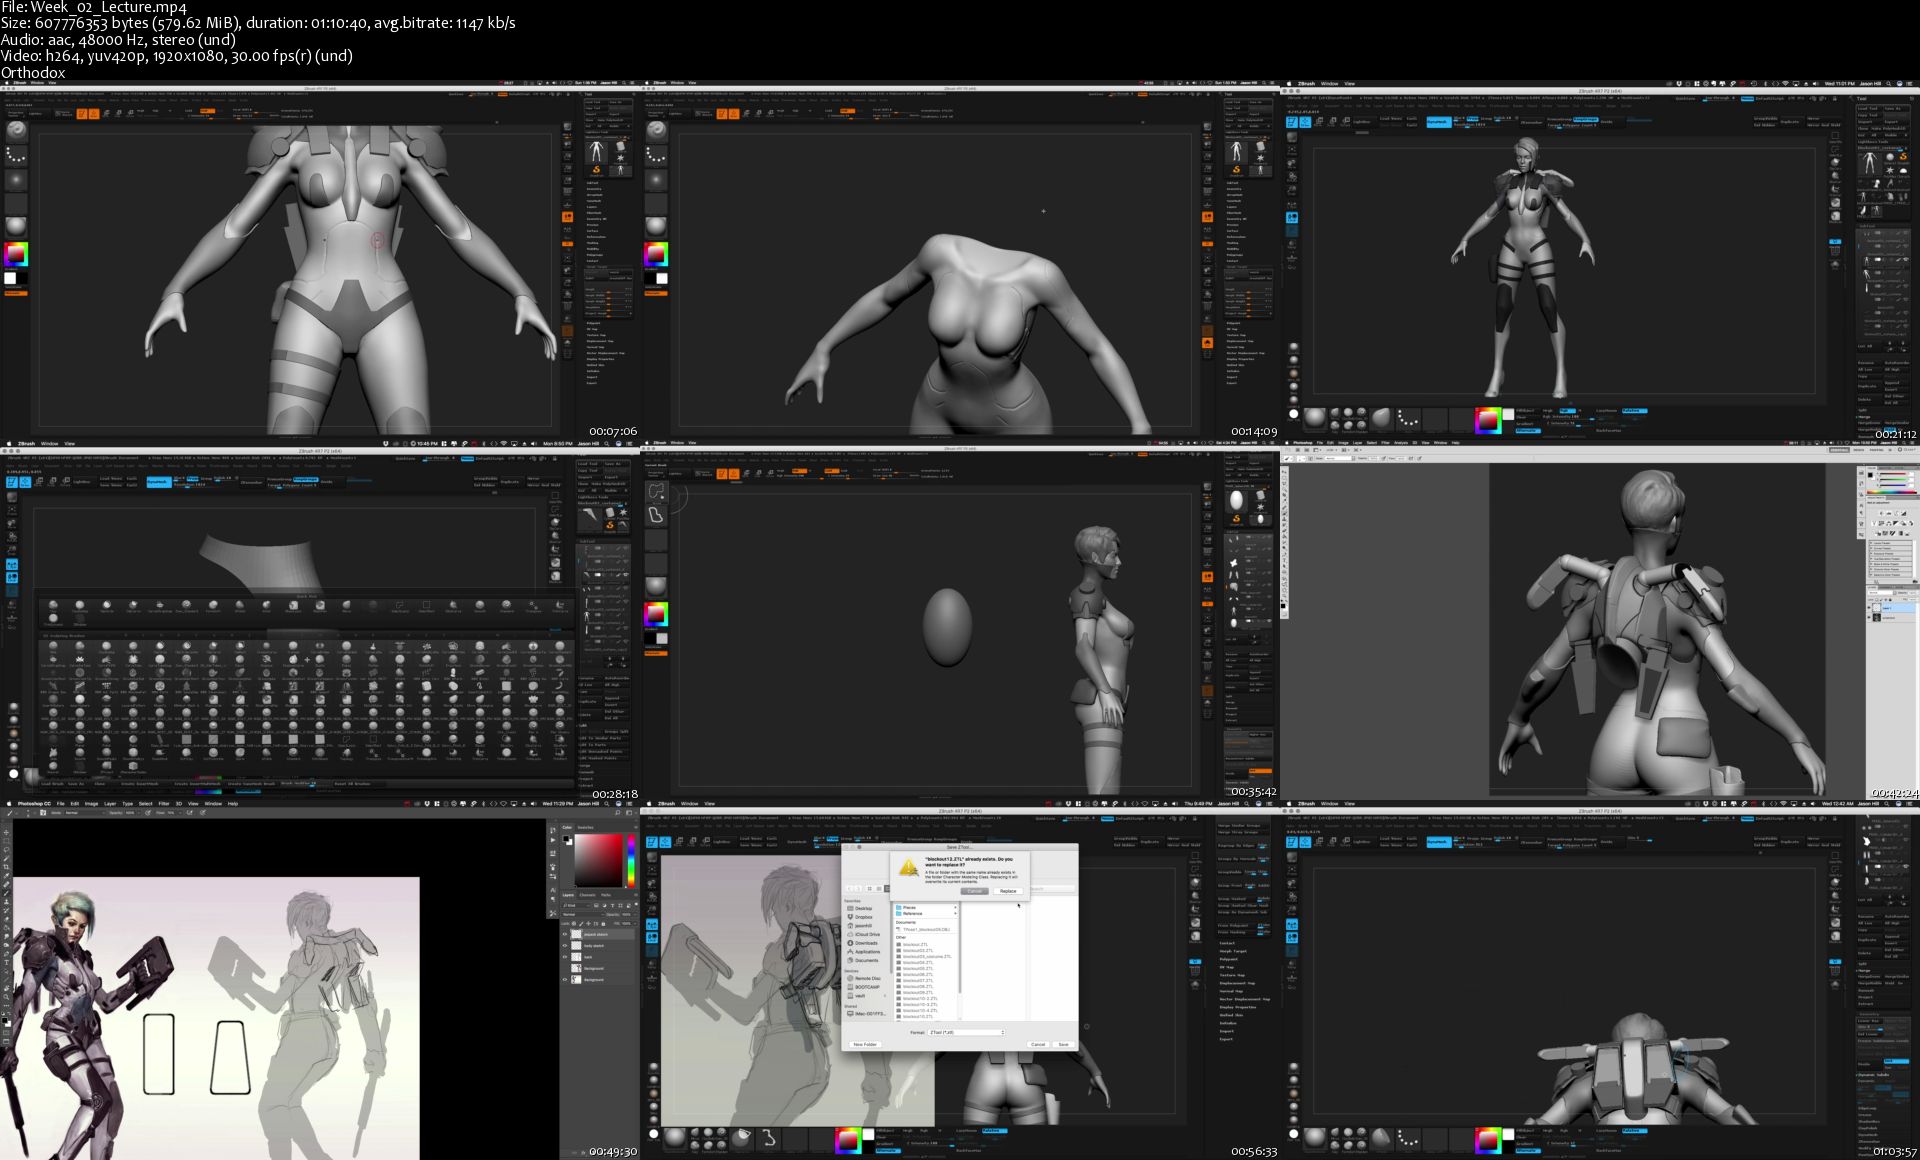Image resolution: width=1920 pixels, height=1160 pixels.
Task: Click the ZBrush color picker in 01:03:57 frame
Action: click(x=1488, y=1140)
